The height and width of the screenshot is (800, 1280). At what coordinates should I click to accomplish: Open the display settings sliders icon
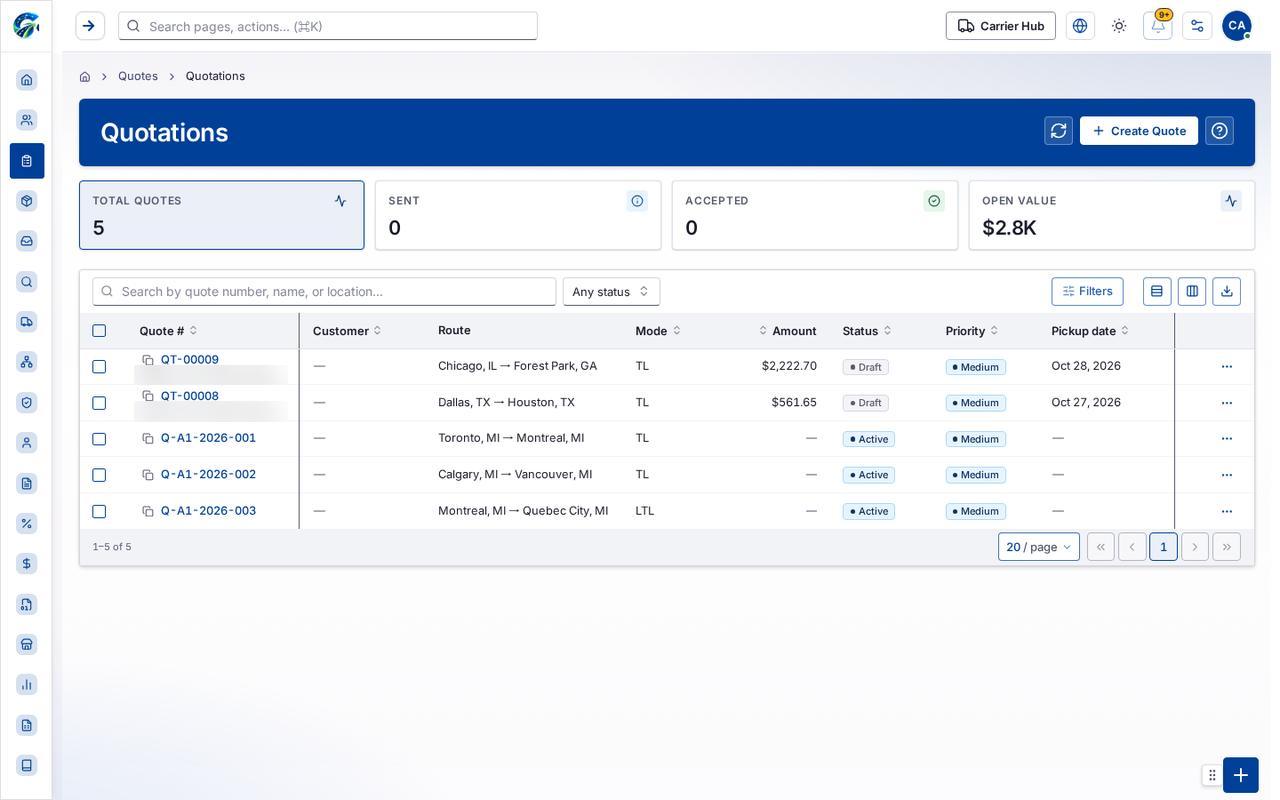point(1197,26)
